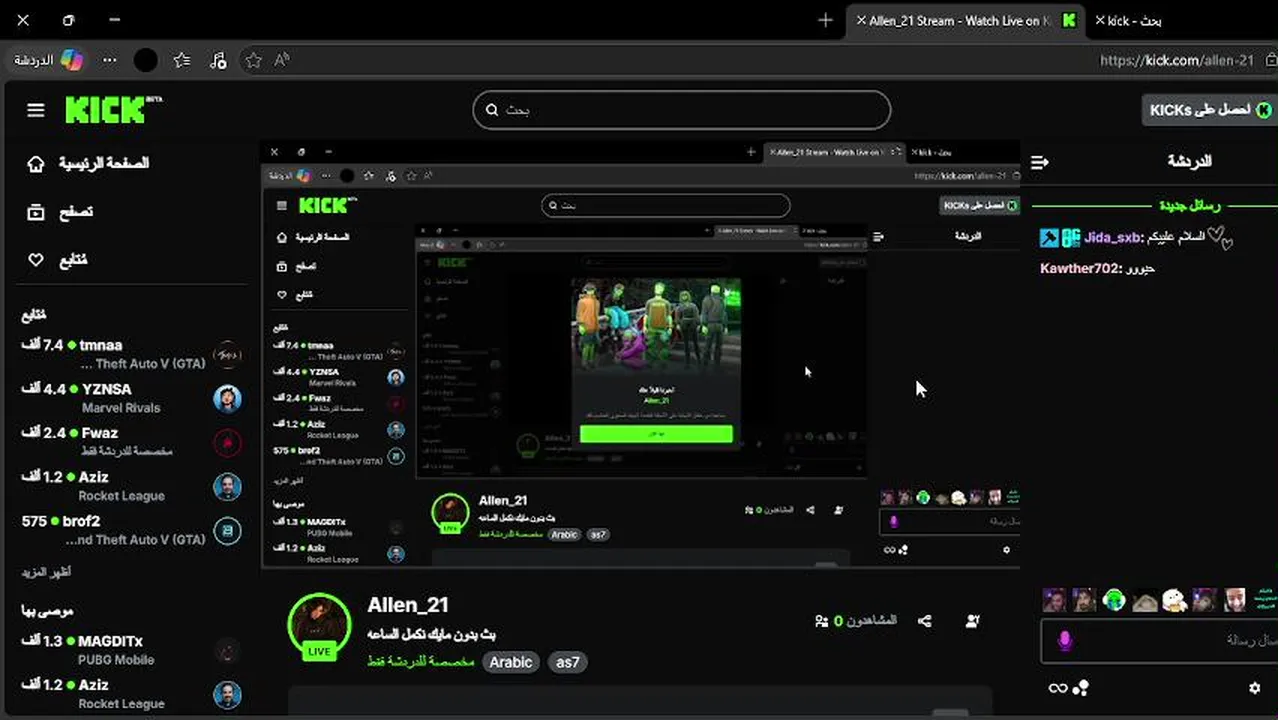Follow Allen_21 with the person-plus icon
This screenshot has width=1278, height=720.
[972, 621]
